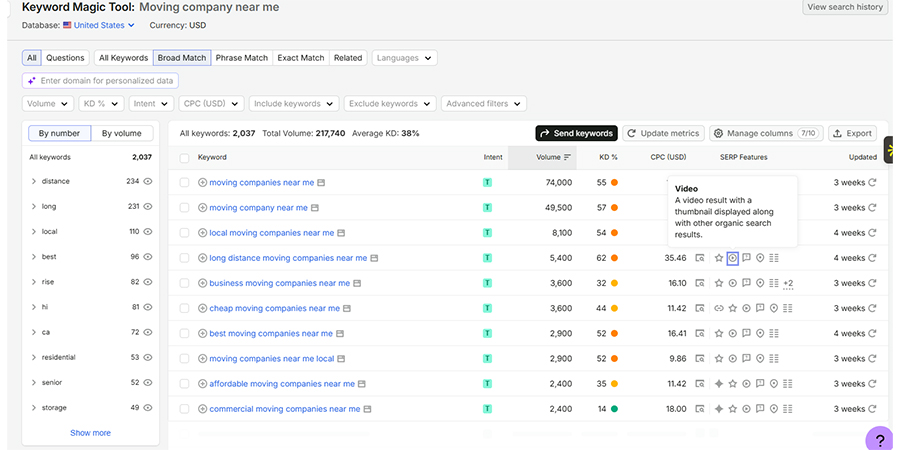Viewport: 900px width, 450px height.
Task: Toggle eye icon for the 'local' group
Action: (148, 232)
